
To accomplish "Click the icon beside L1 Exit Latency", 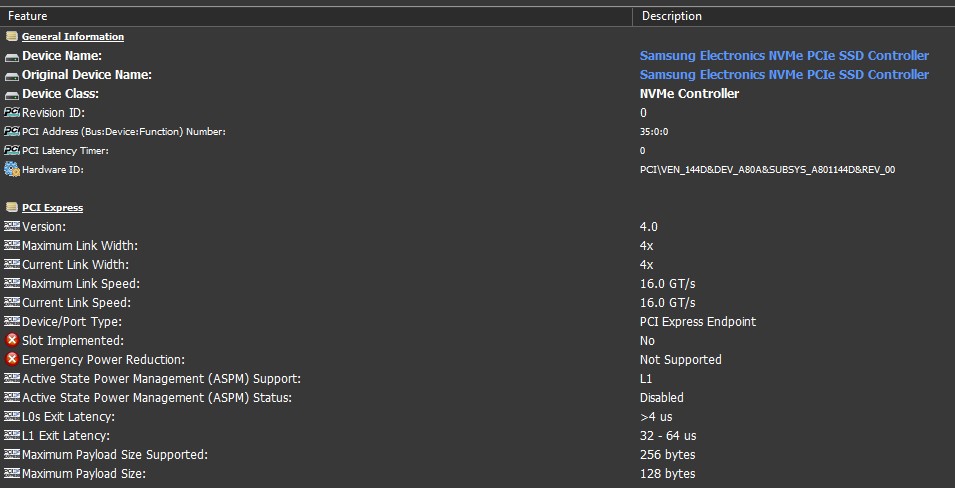I will pyautogui.click(x=12, y=435).
